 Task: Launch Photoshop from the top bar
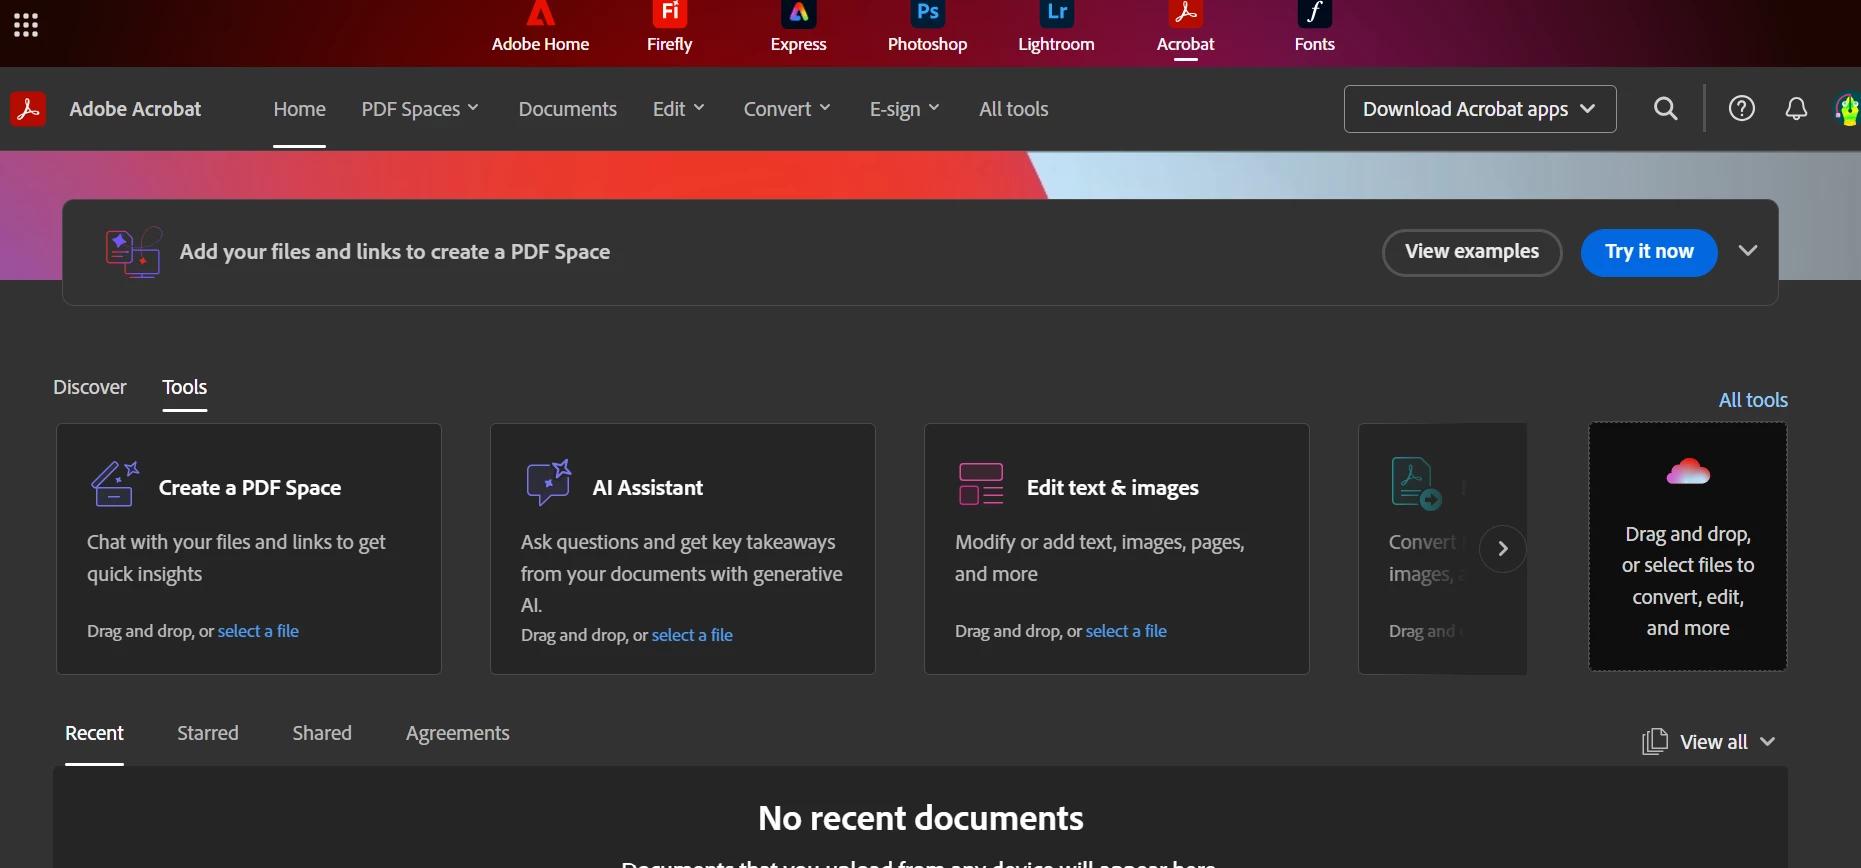(927, 28)
